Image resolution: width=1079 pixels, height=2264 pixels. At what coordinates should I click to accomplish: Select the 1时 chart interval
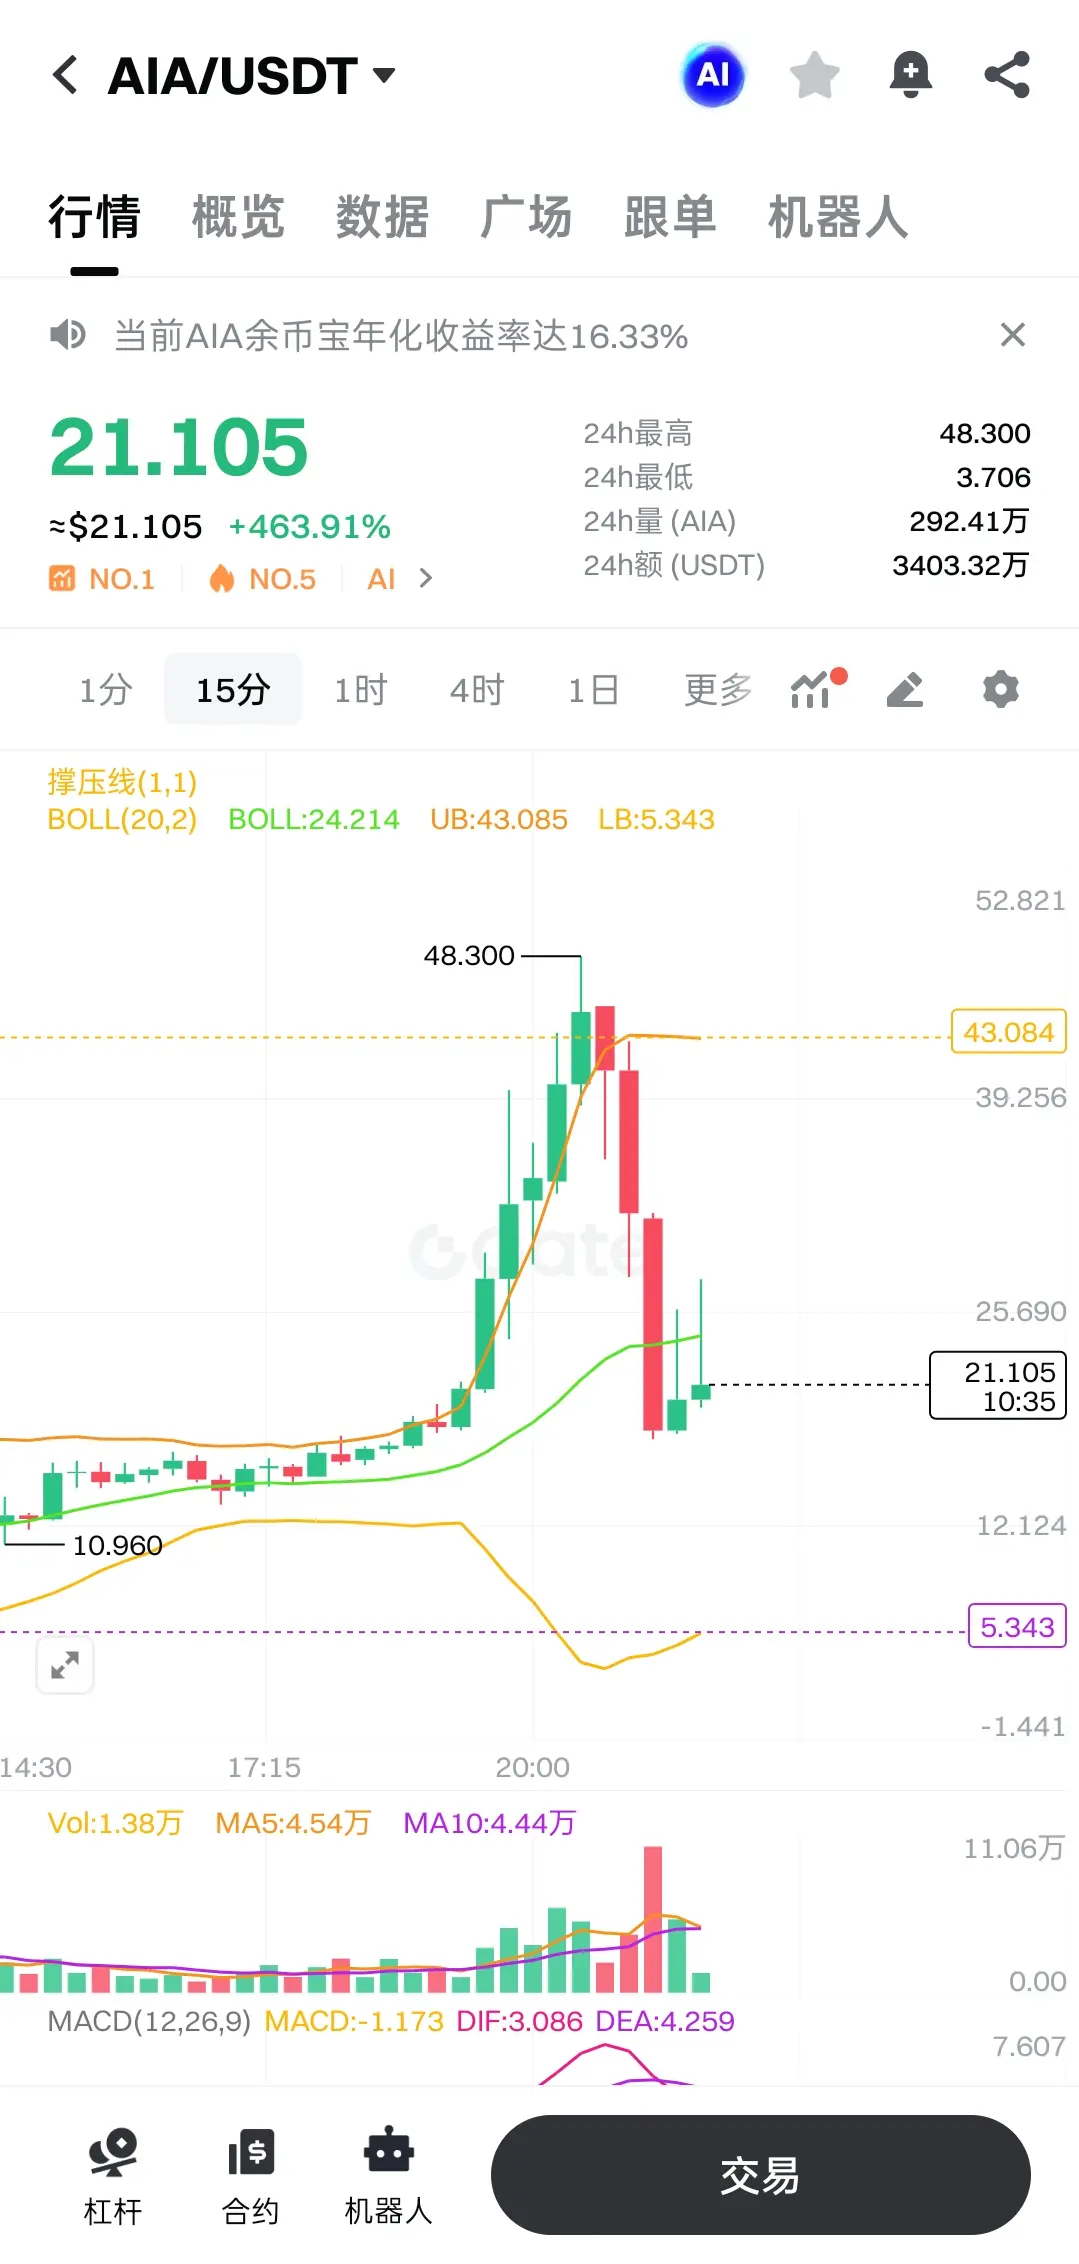click(360, 689)
